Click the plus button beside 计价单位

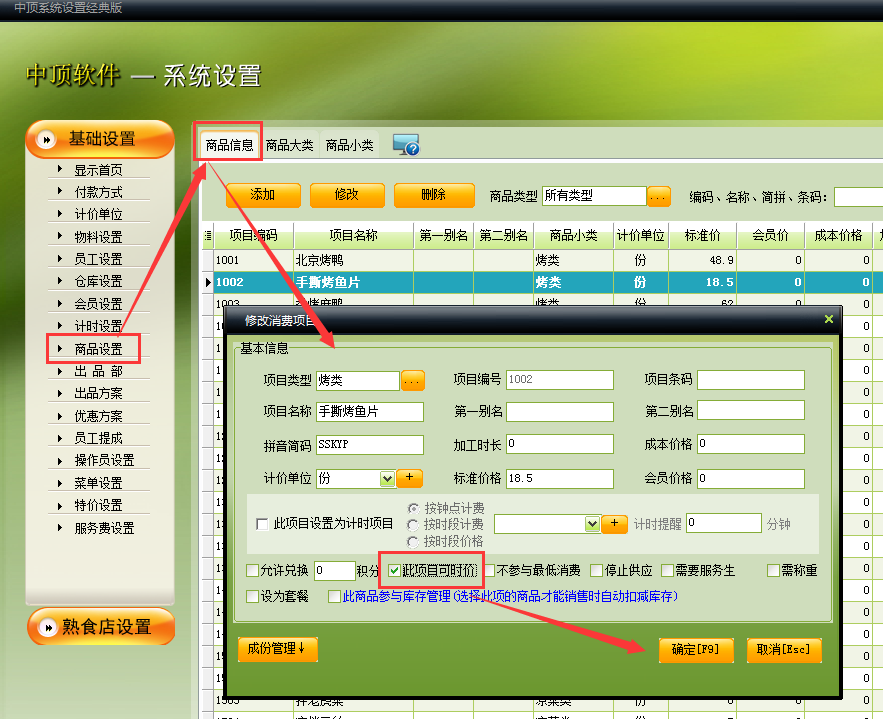pyautogui.click(x=409, y=478)
